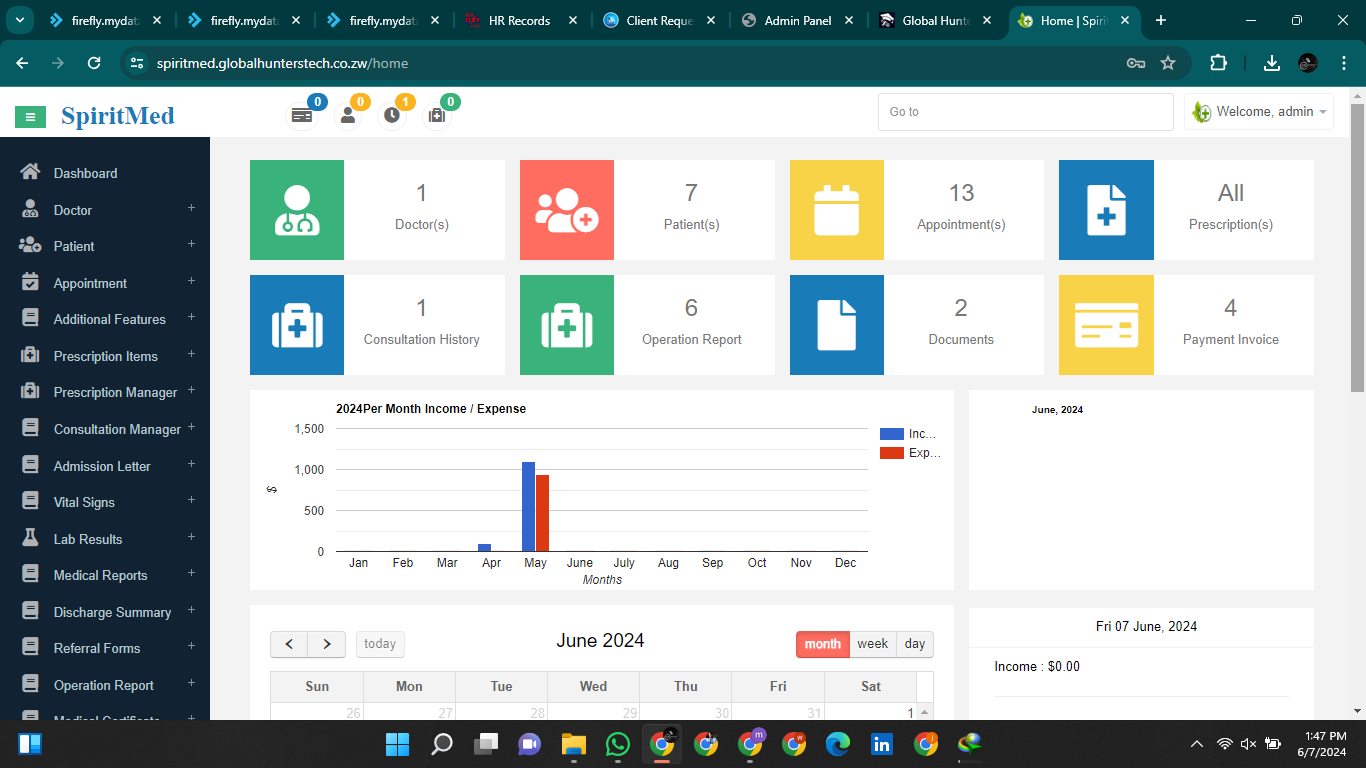
Task: Click the green hamburger menu icon
Action: pyautogui.click(x=30, y=117)
